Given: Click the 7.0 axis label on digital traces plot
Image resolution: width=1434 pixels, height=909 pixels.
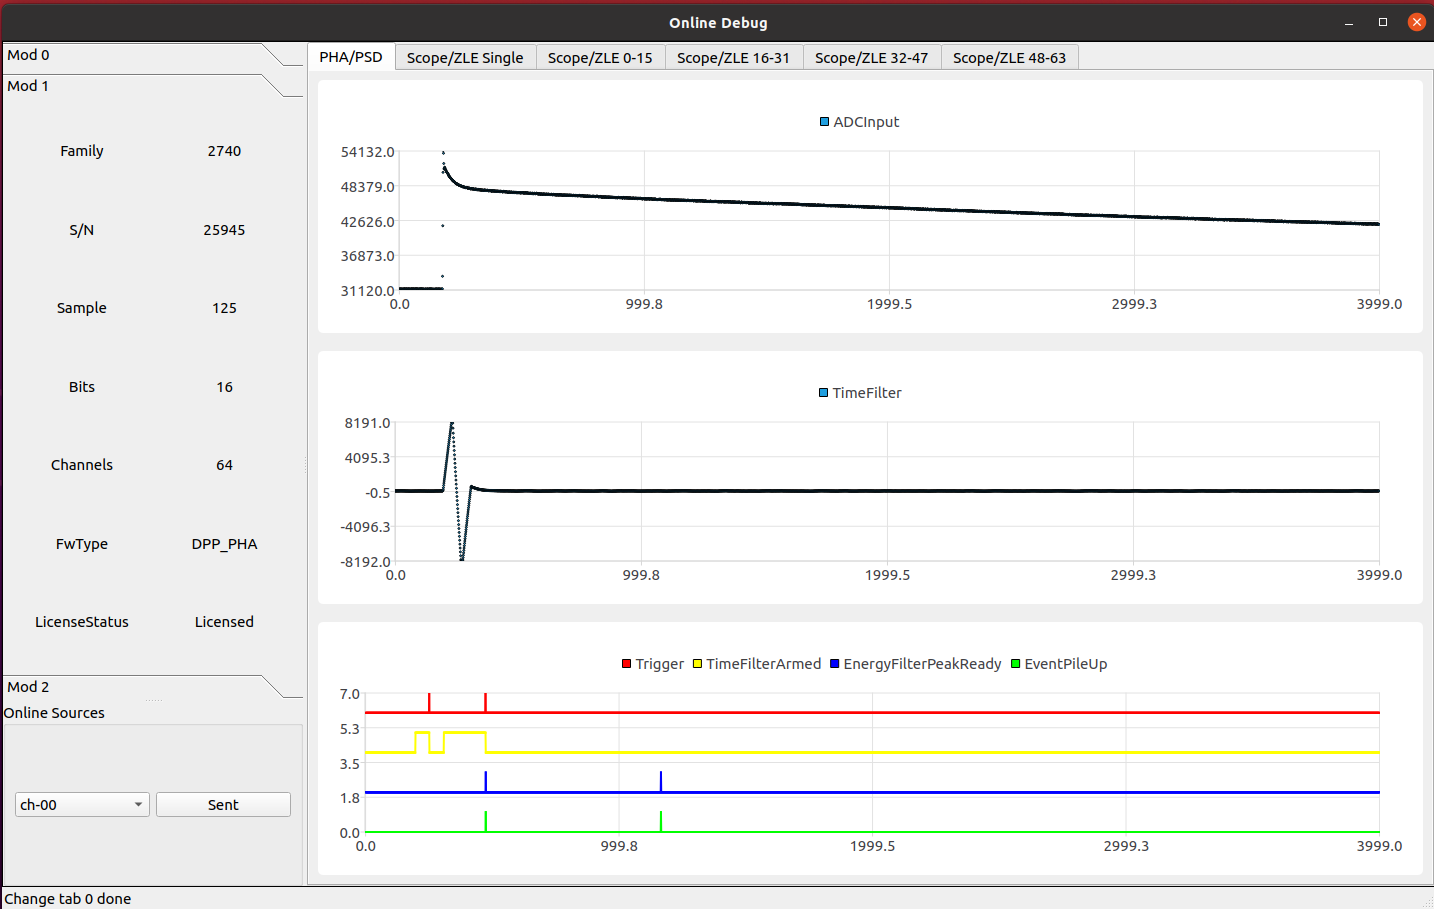Looking at the screenshot, I should (350, 694).
